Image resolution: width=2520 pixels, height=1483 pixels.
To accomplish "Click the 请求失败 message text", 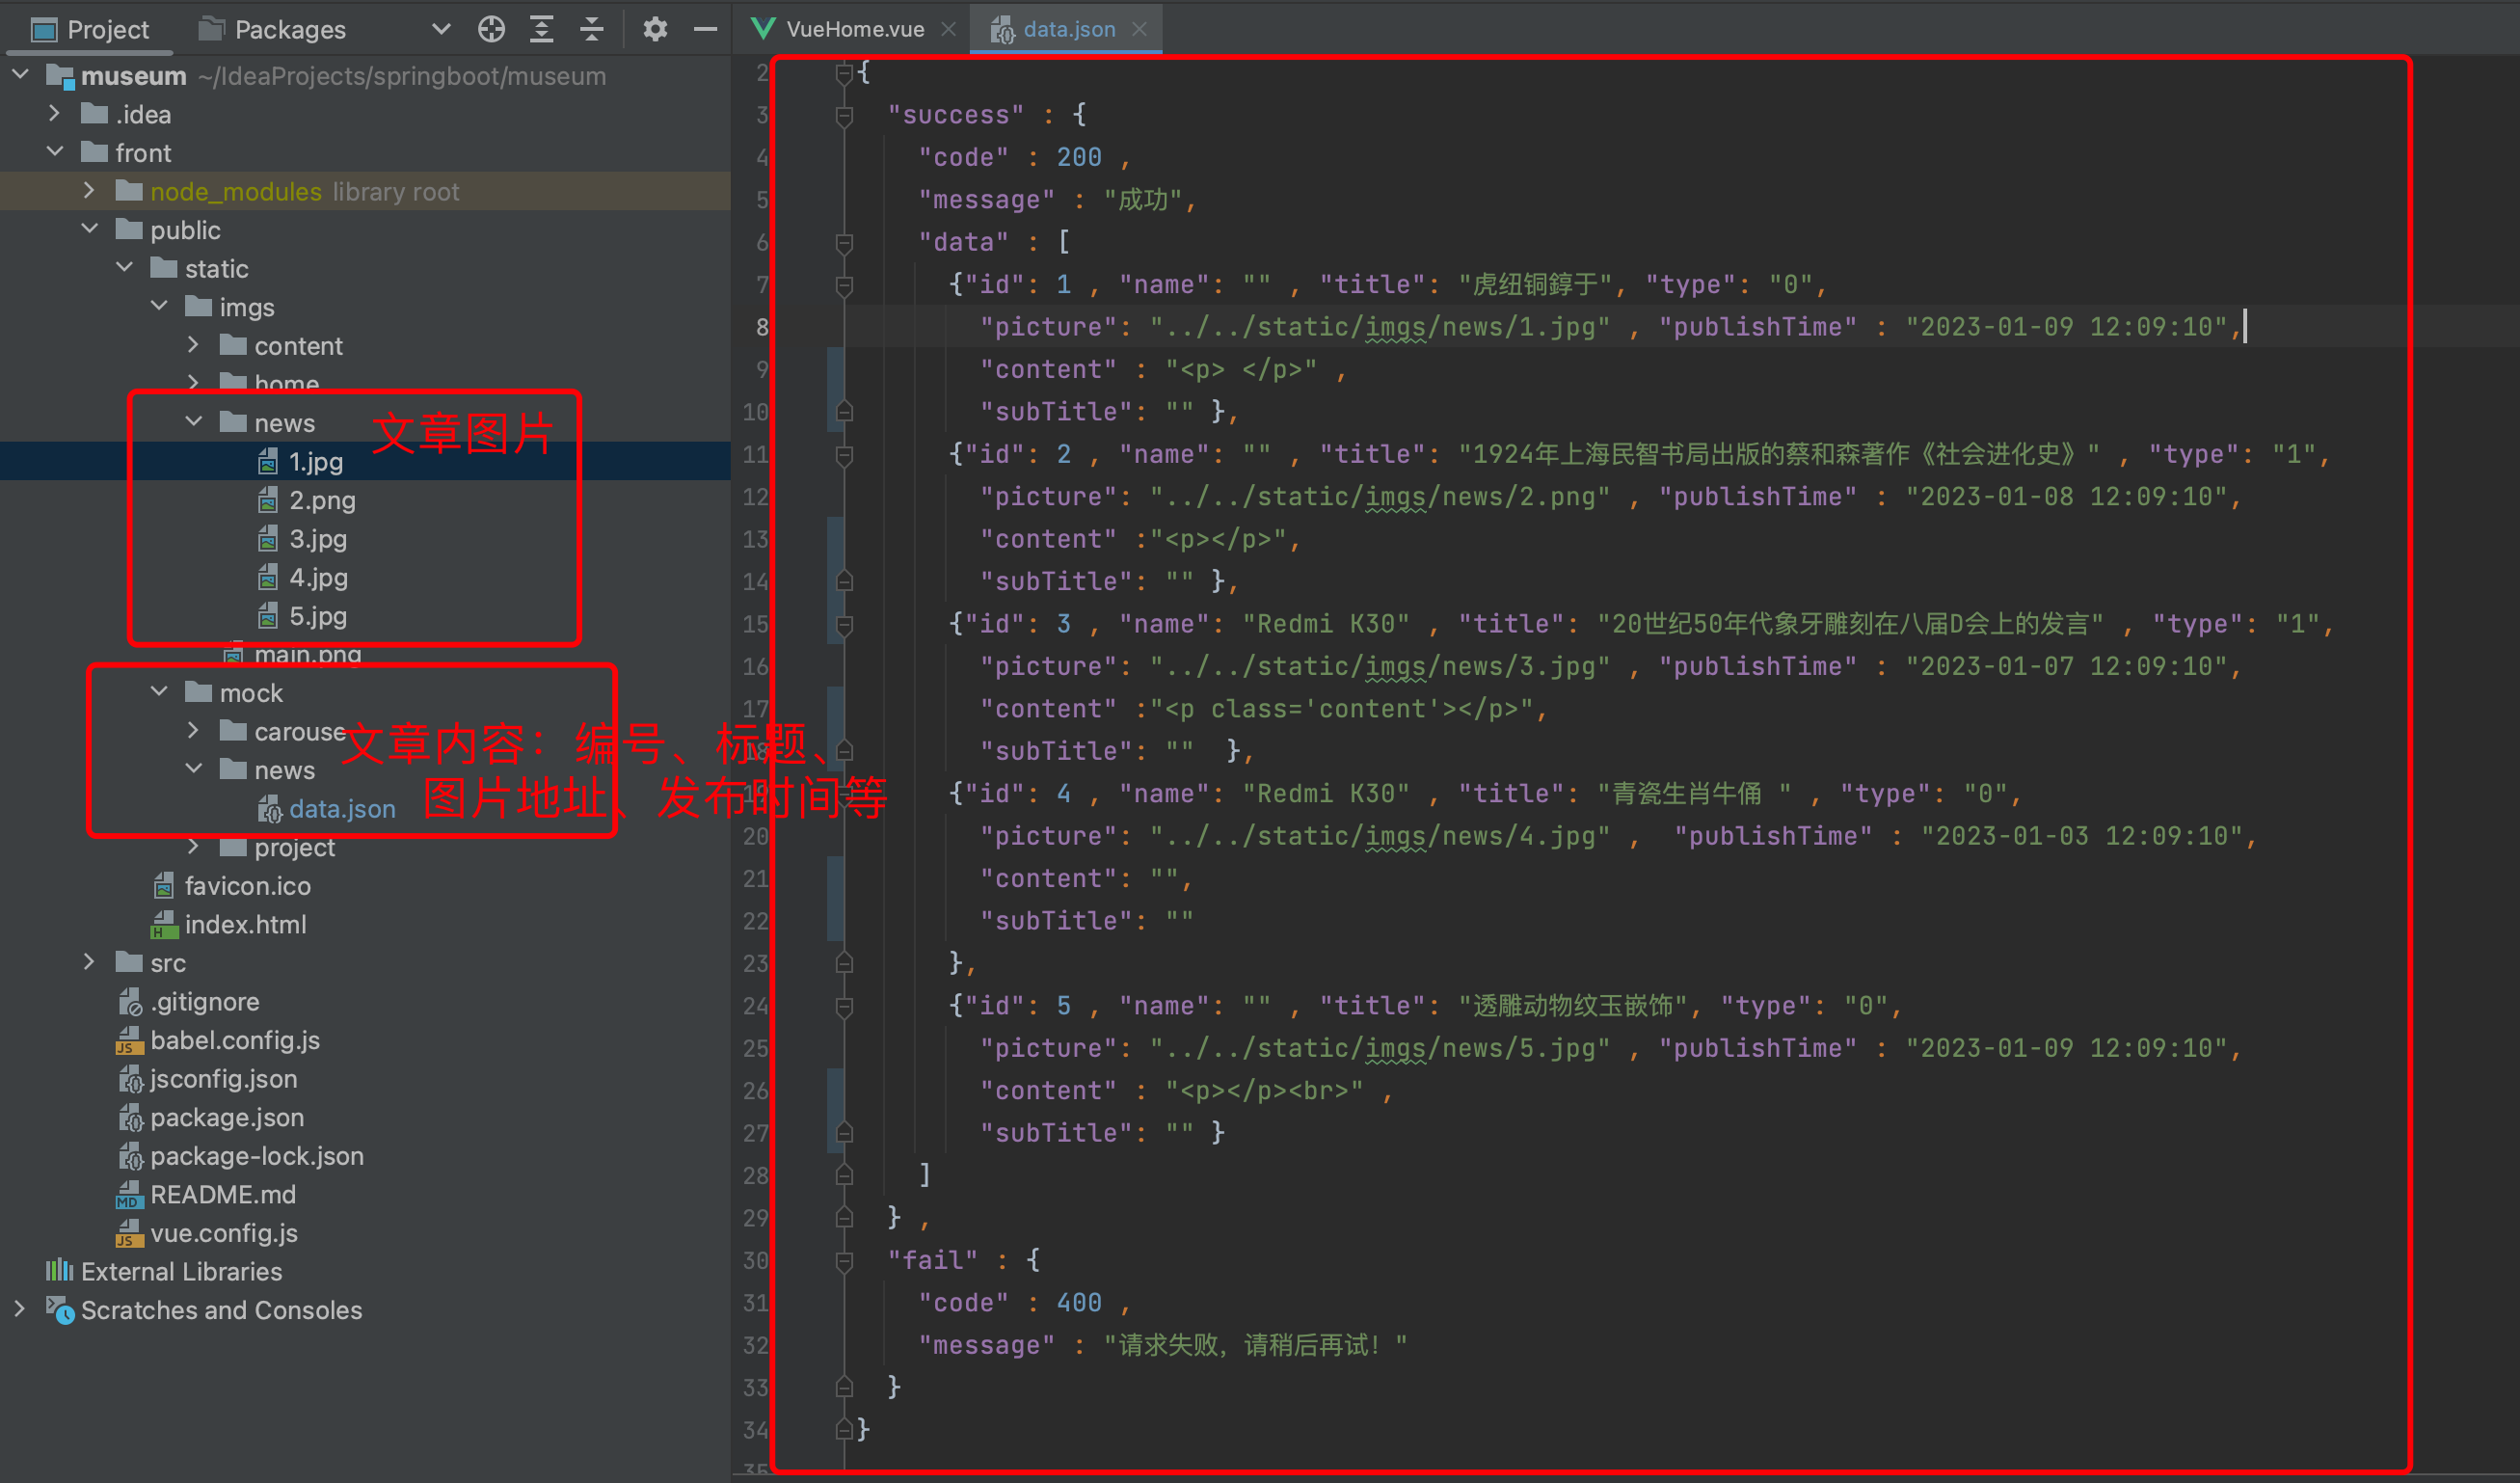I will click(1255, 1344).
